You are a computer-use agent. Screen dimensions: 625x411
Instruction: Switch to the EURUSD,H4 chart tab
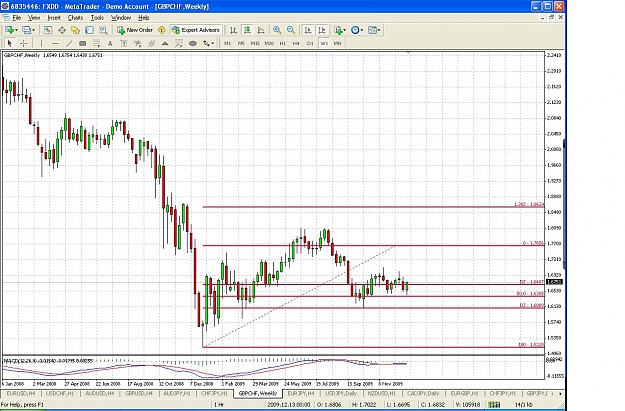[x=21, y=393]
